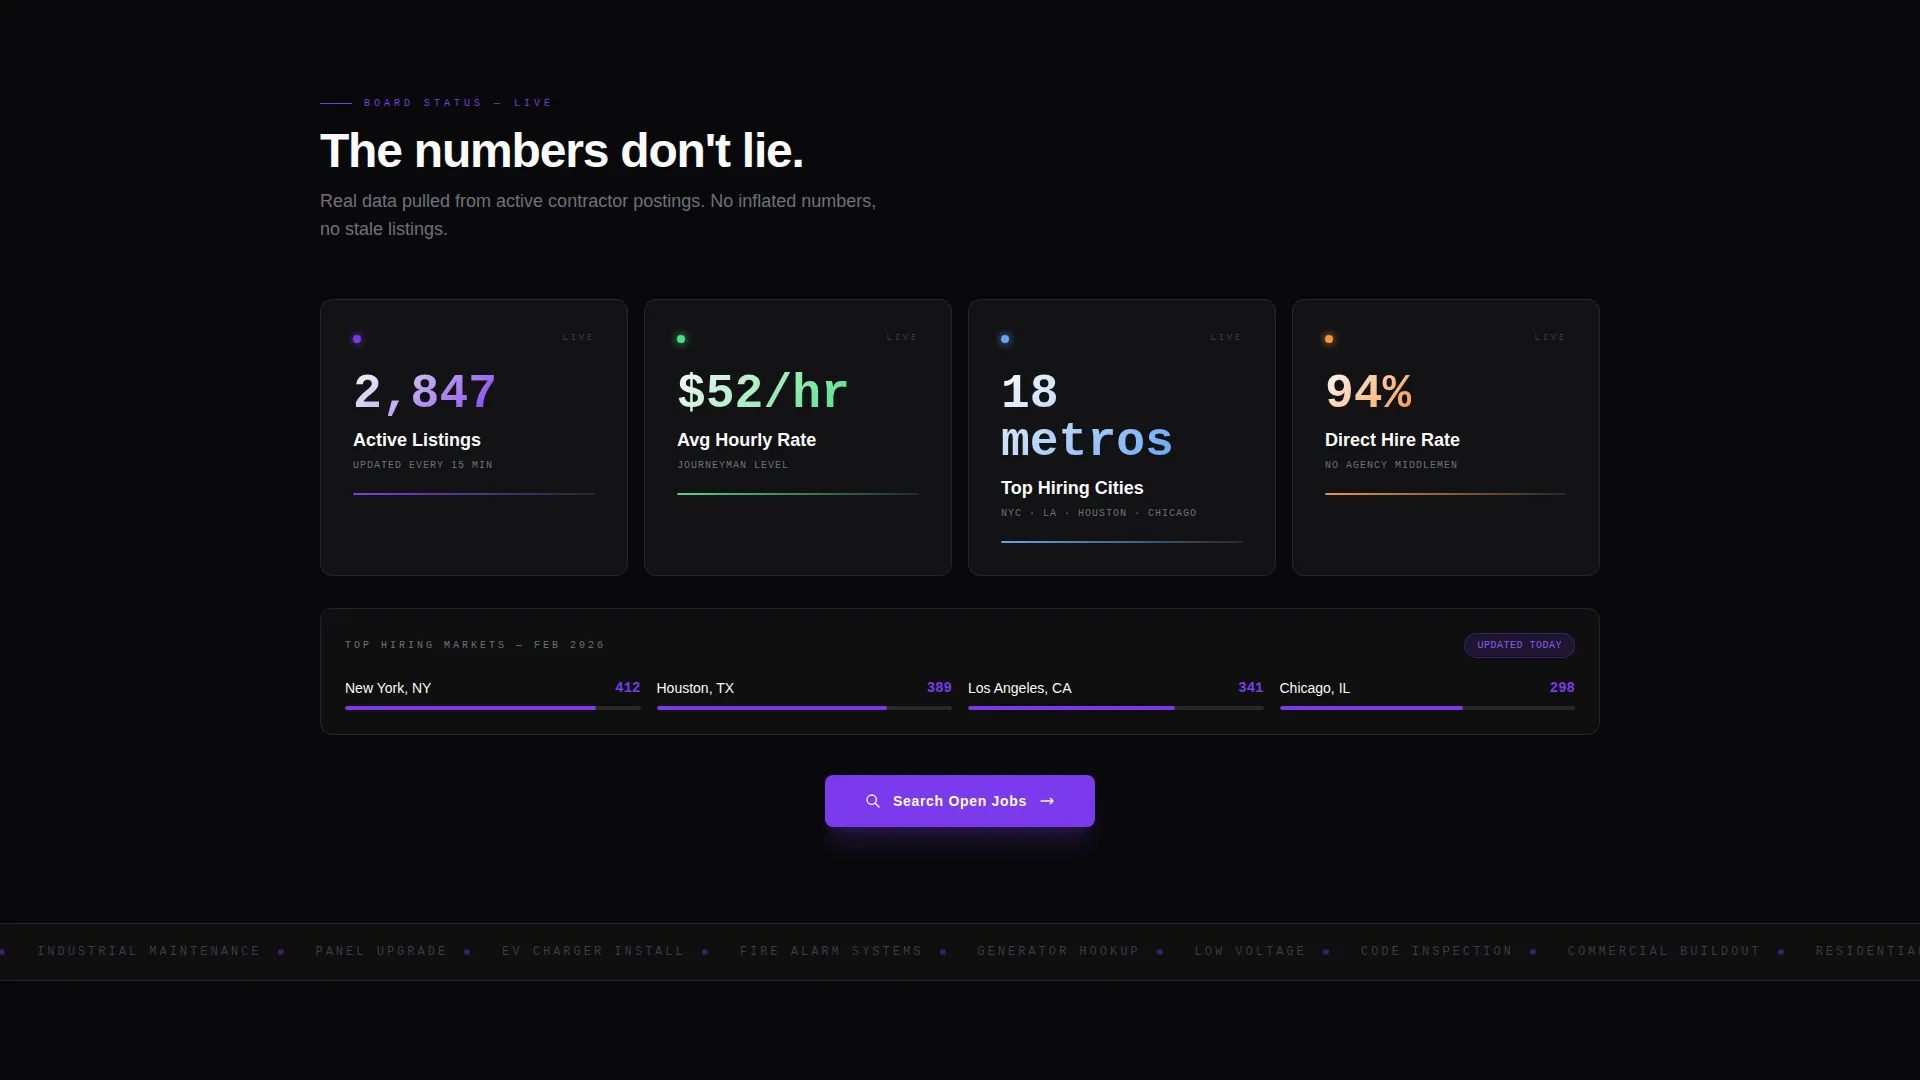Select the Top Hiring Cities label
1920x1080 pixels.
[1072, 488]
